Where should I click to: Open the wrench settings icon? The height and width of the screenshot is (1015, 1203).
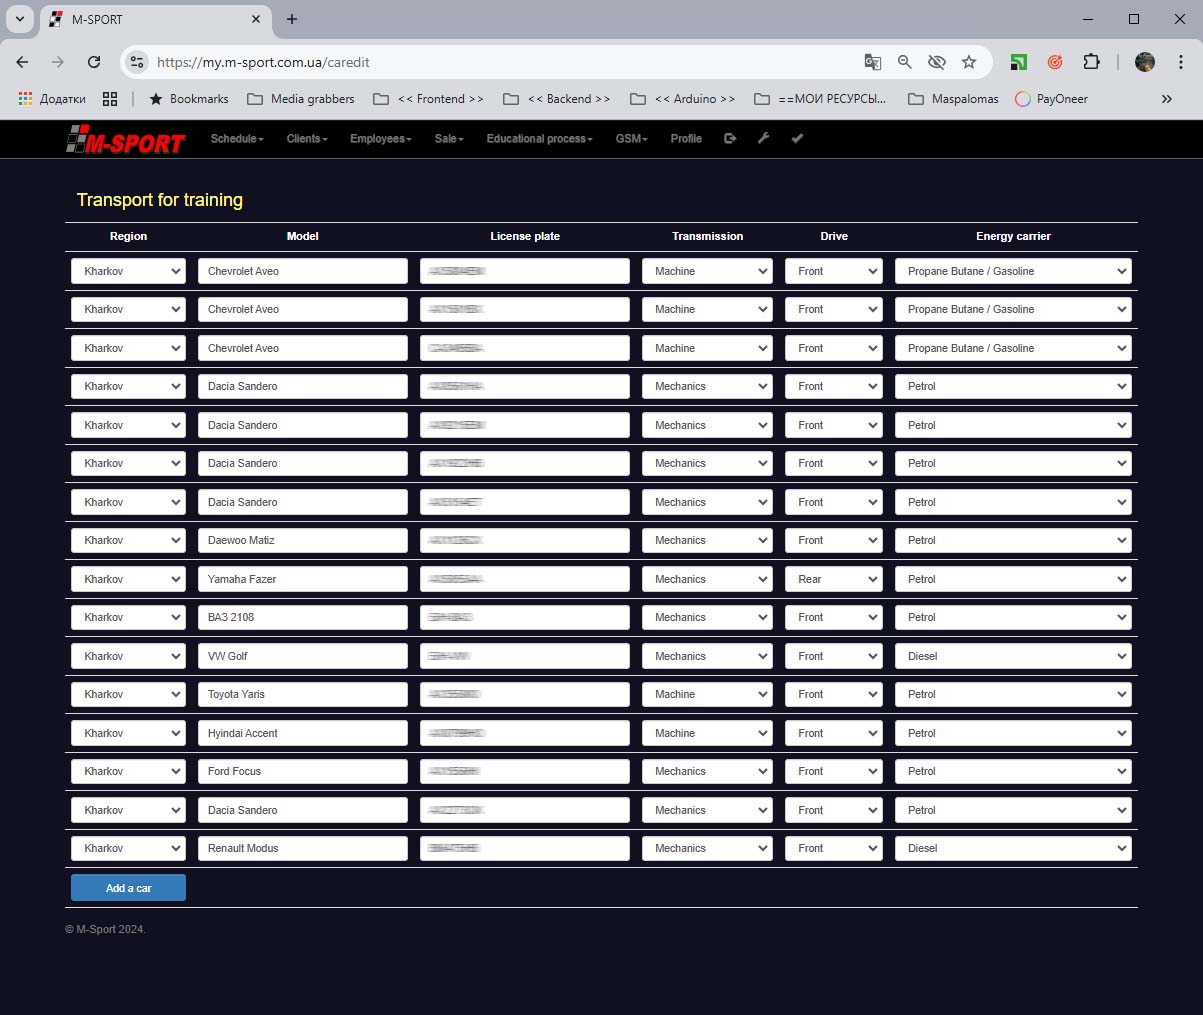tap(763, 139)
